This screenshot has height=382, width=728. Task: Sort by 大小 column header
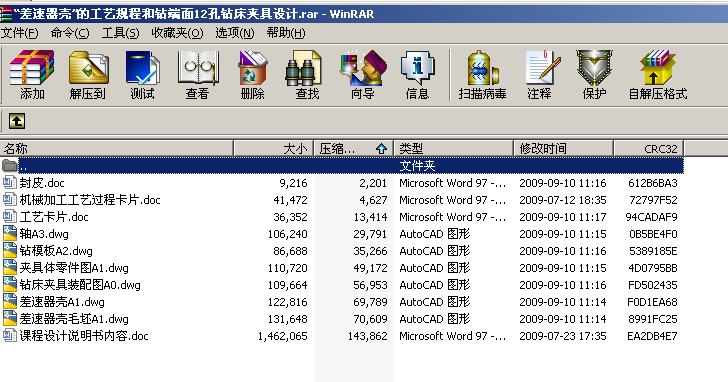click(273, 149)
